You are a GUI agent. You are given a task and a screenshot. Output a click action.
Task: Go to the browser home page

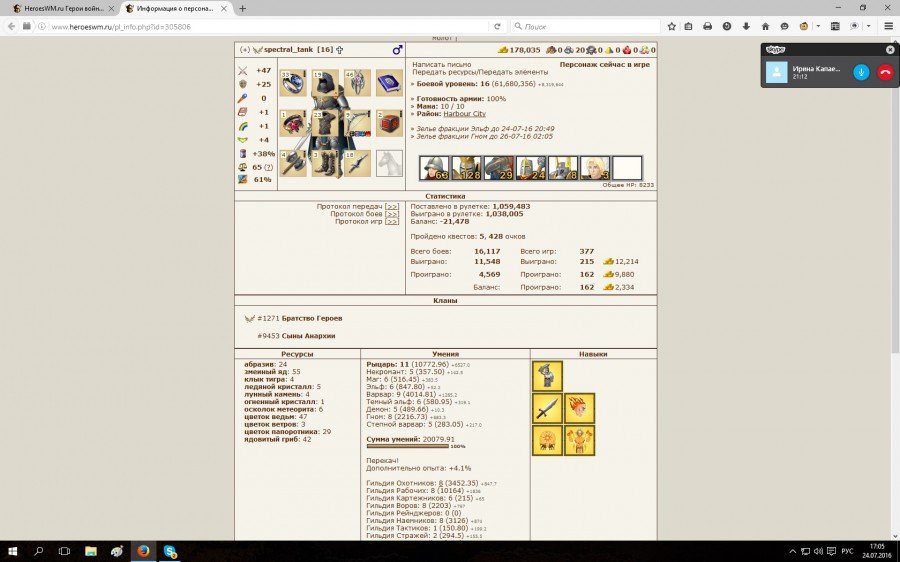(x=765, y=26)
